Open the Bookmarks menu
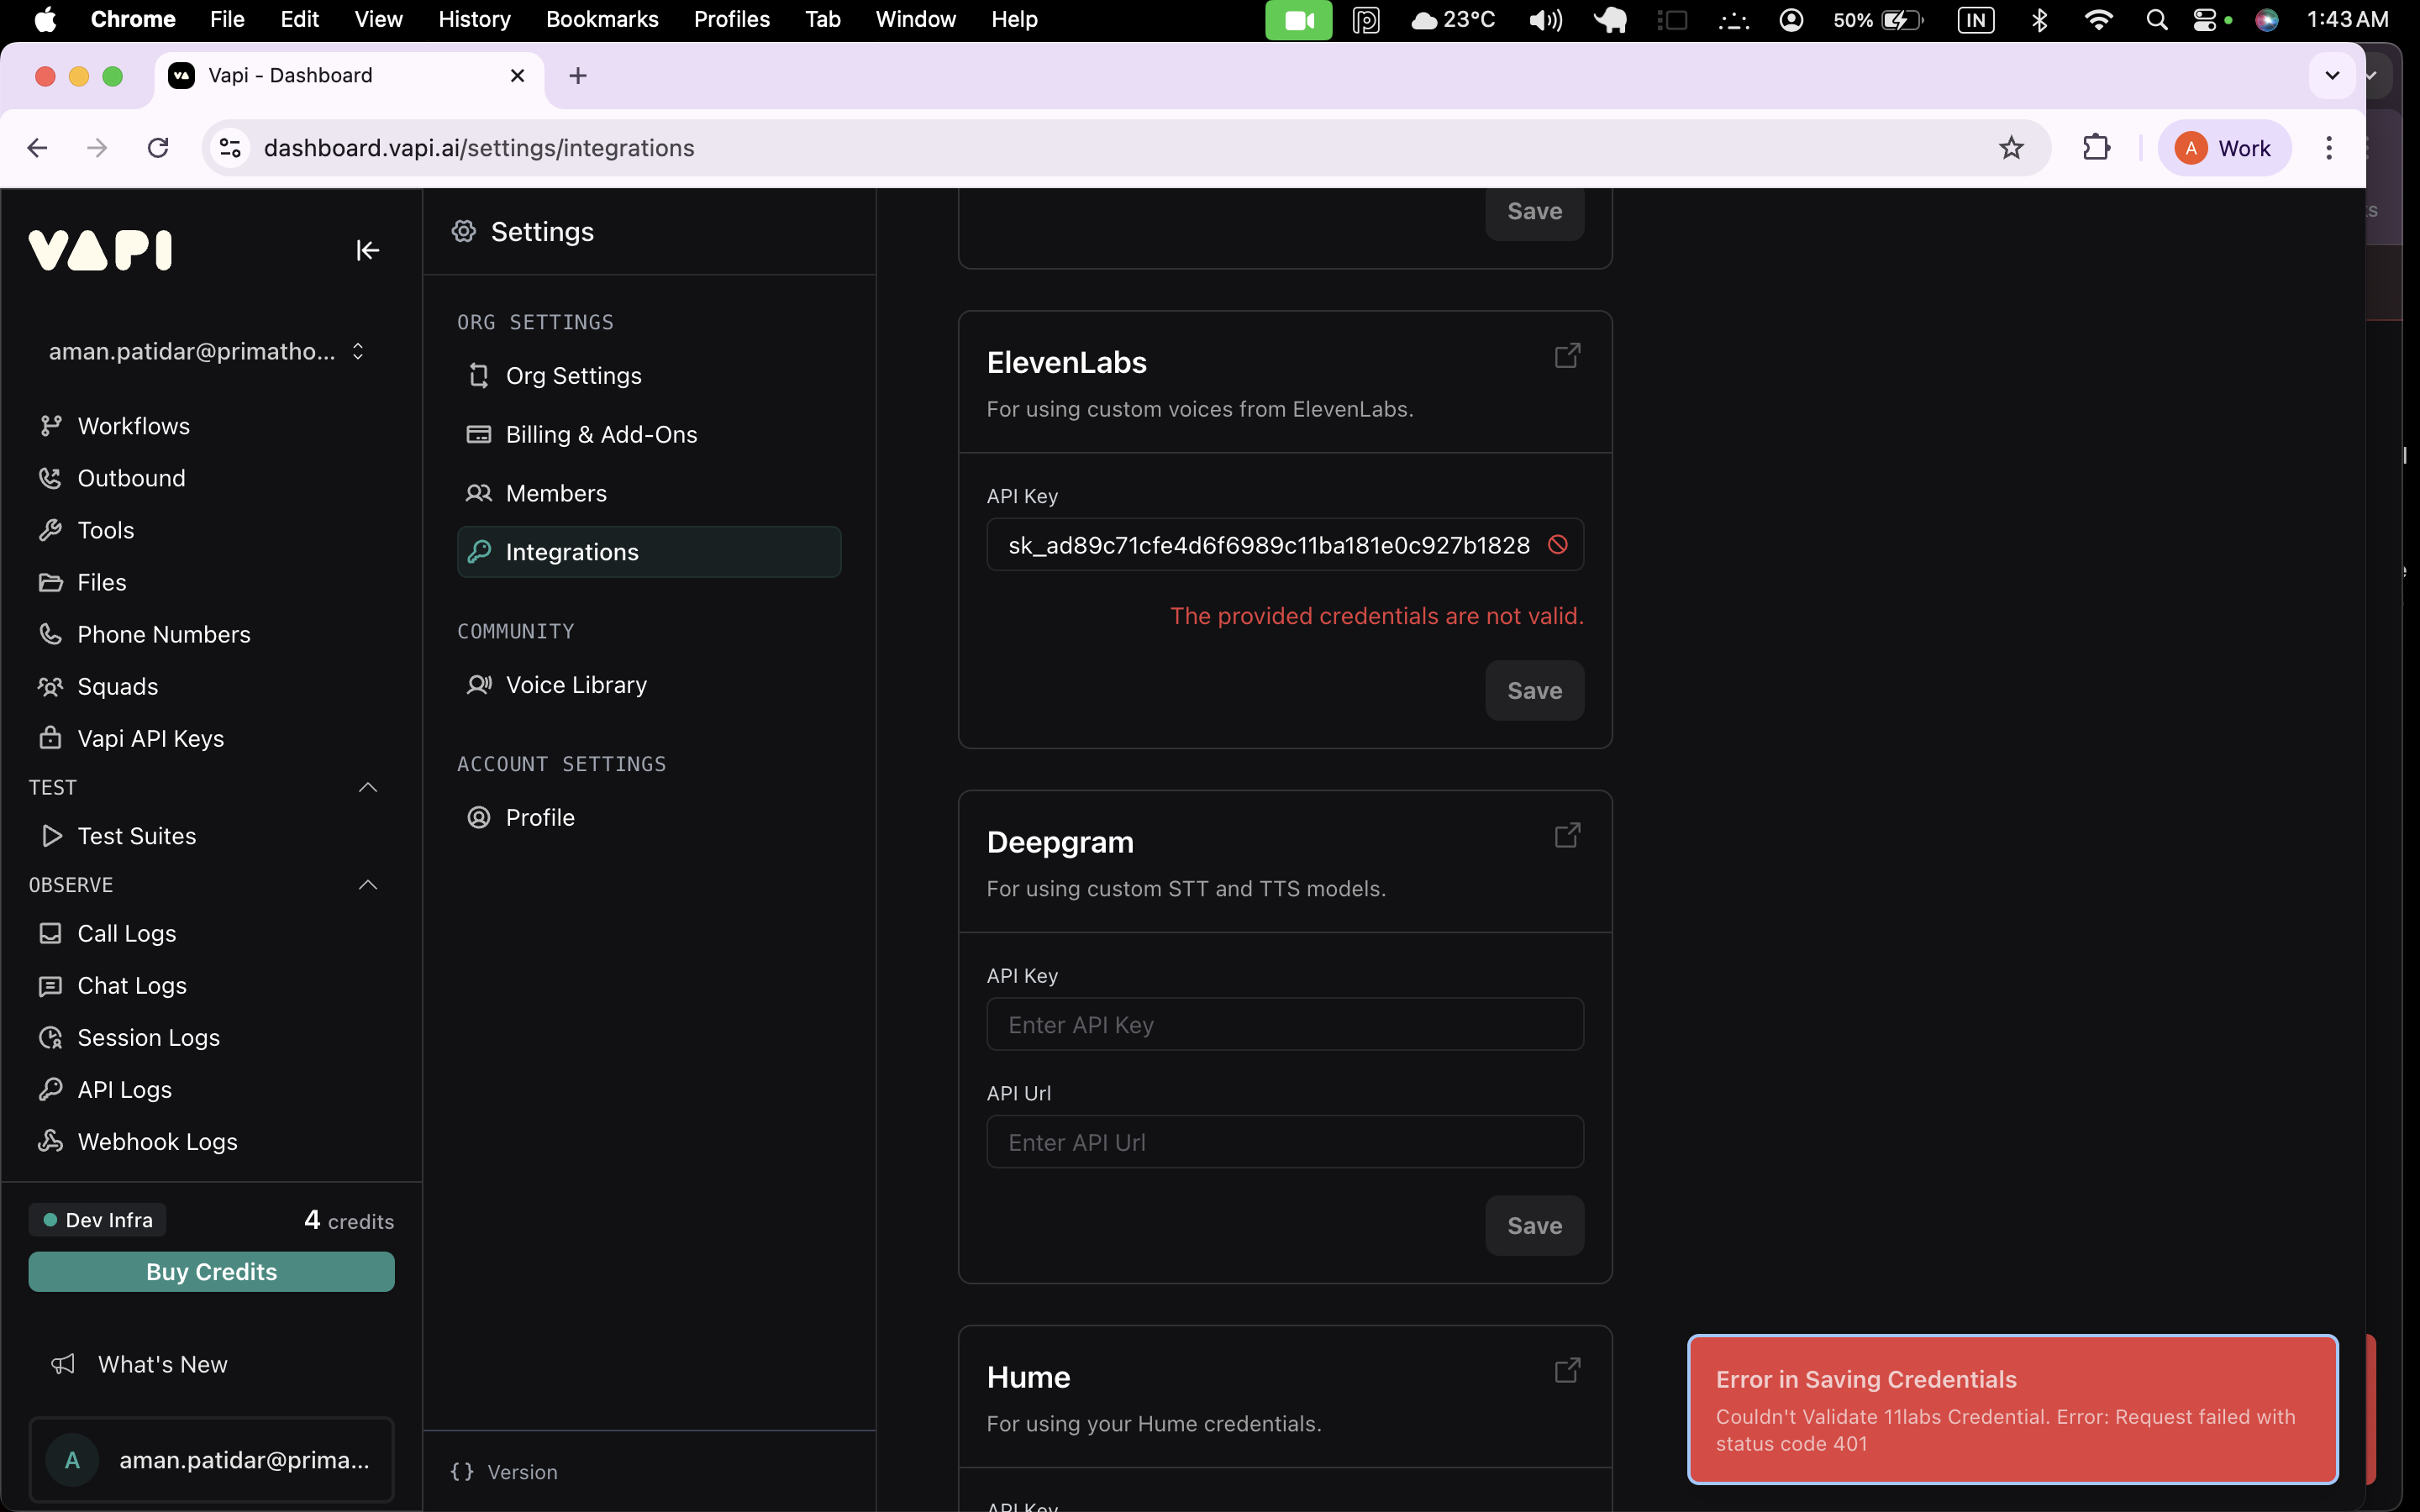This screenshot has height=1512, width=2420. [x=602, y=19]
